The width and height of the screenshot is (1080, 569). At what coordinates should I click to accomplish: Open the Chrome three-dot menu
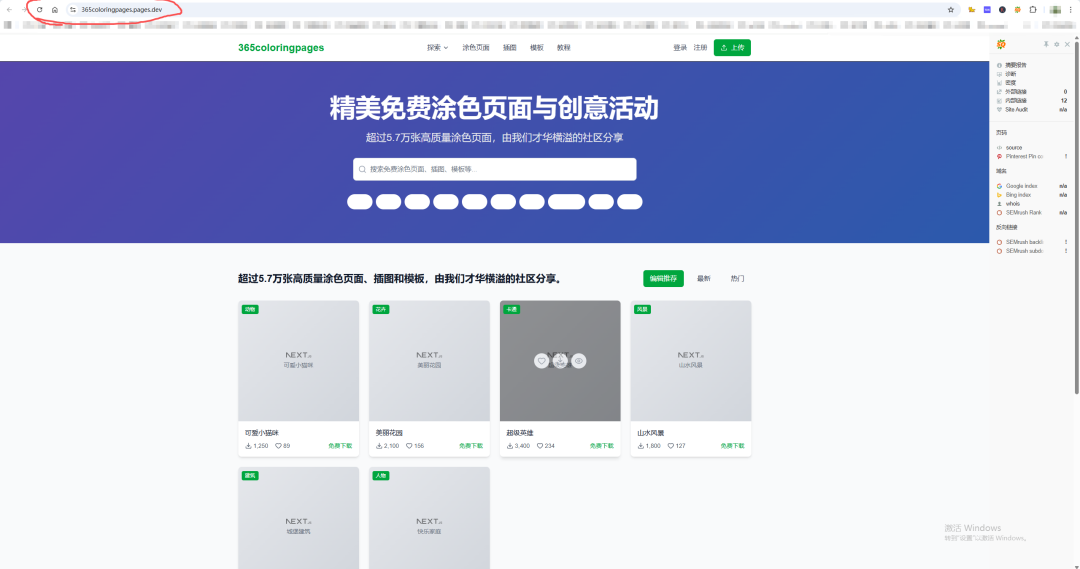pos(1070,10)
